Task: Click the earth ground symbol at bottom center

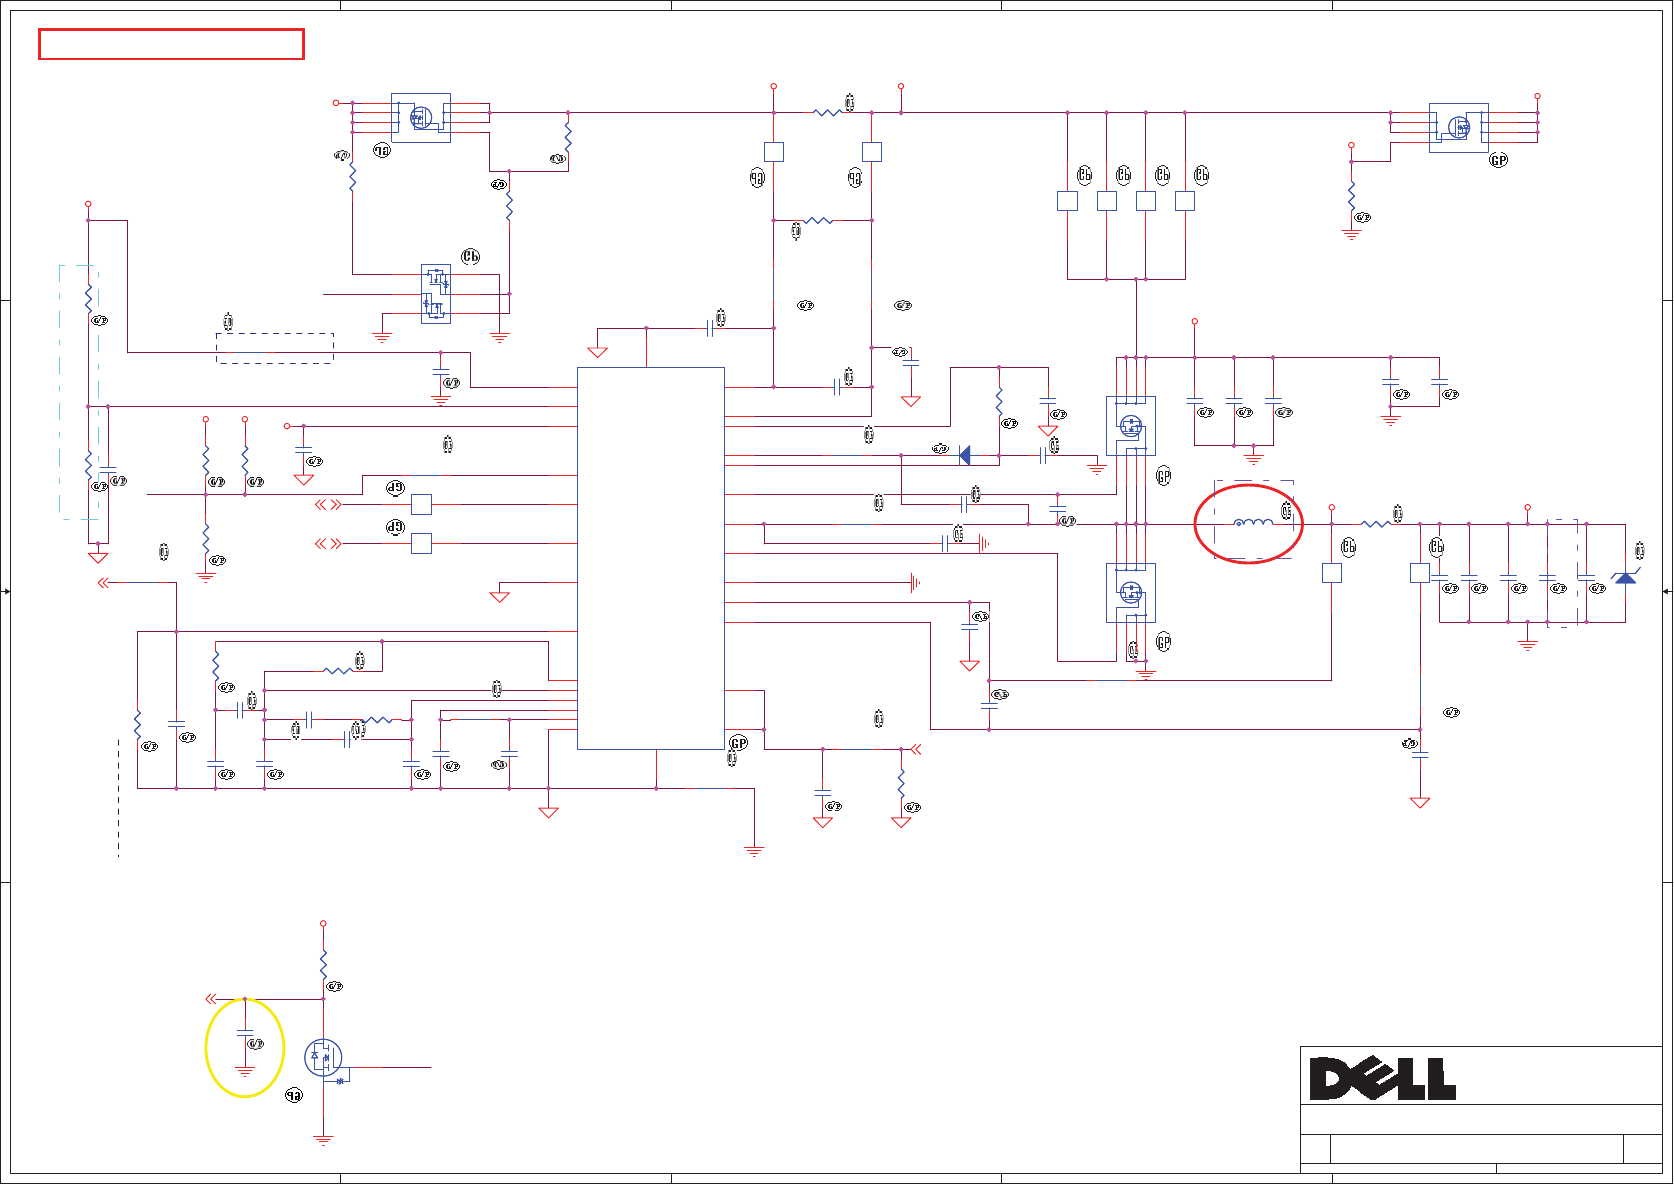Action: [754, 851]
